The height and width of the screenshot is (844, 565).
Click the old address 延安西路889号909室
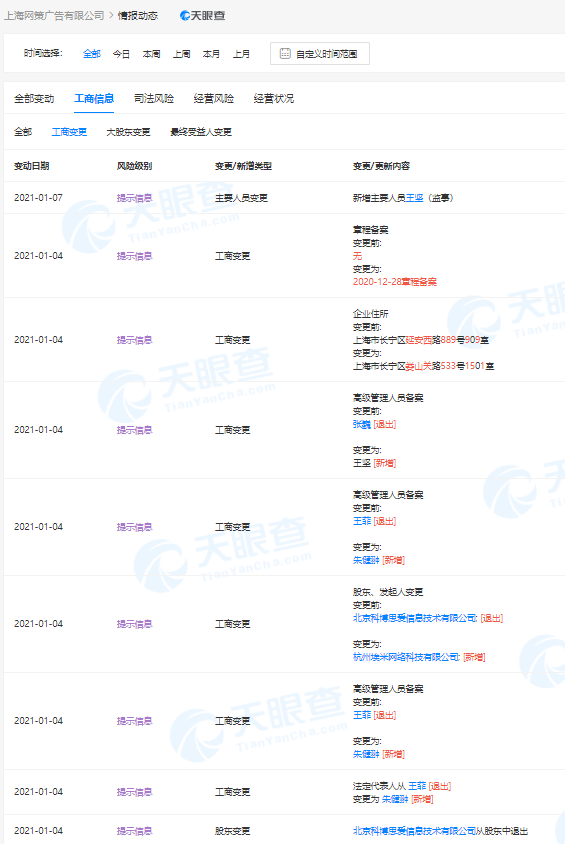click(x=447, y=340)
